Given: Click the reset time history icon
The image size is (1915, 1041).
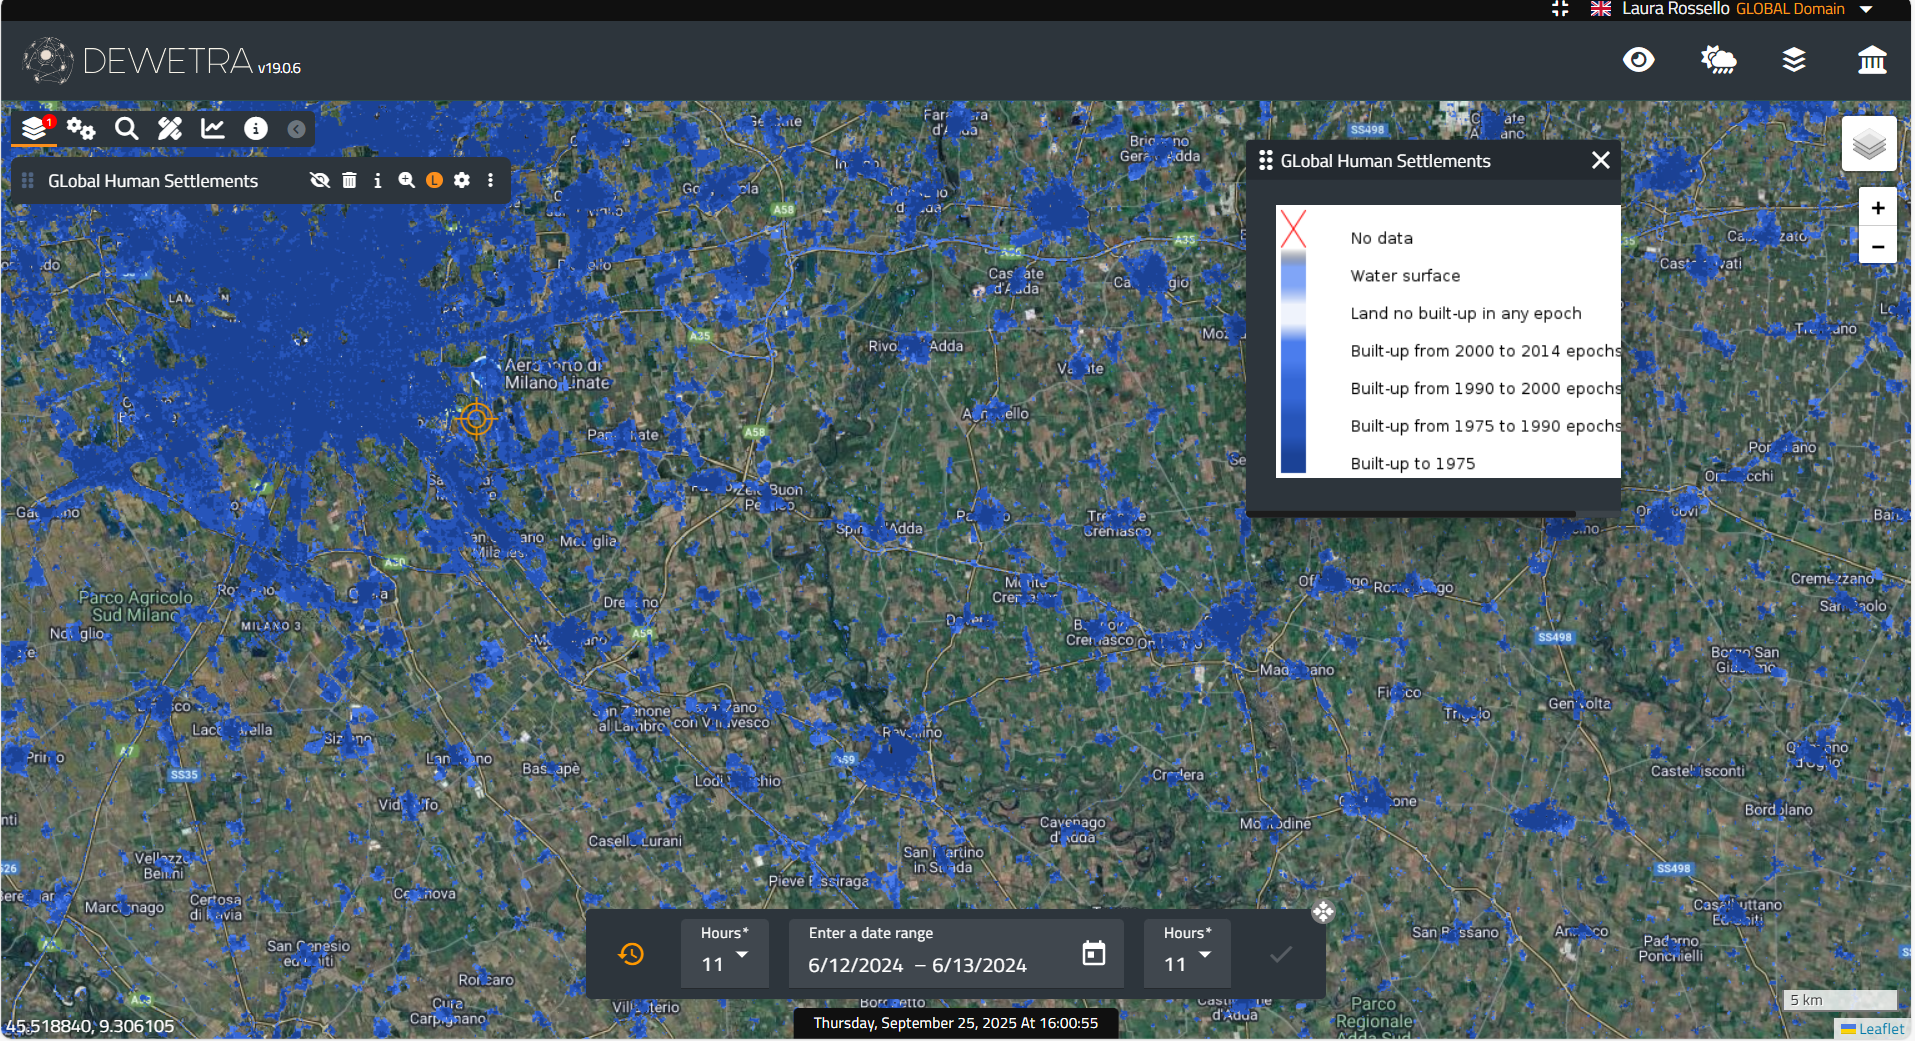Looking at the screenshot, I should pyautogui.click(x=631, y=954).
